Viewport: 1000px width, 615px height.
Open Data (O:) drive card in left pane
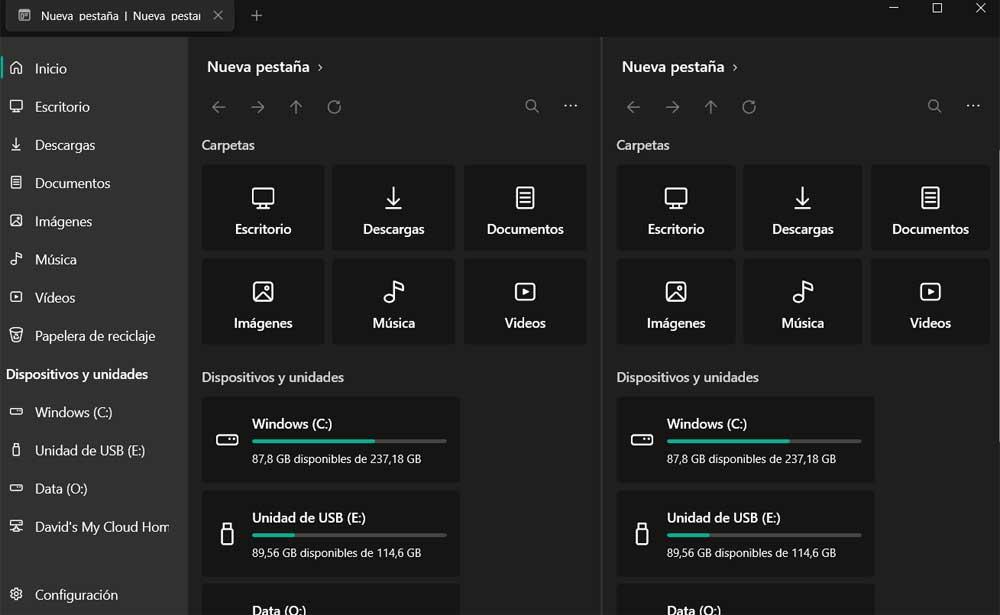click(x=331, y=600)
